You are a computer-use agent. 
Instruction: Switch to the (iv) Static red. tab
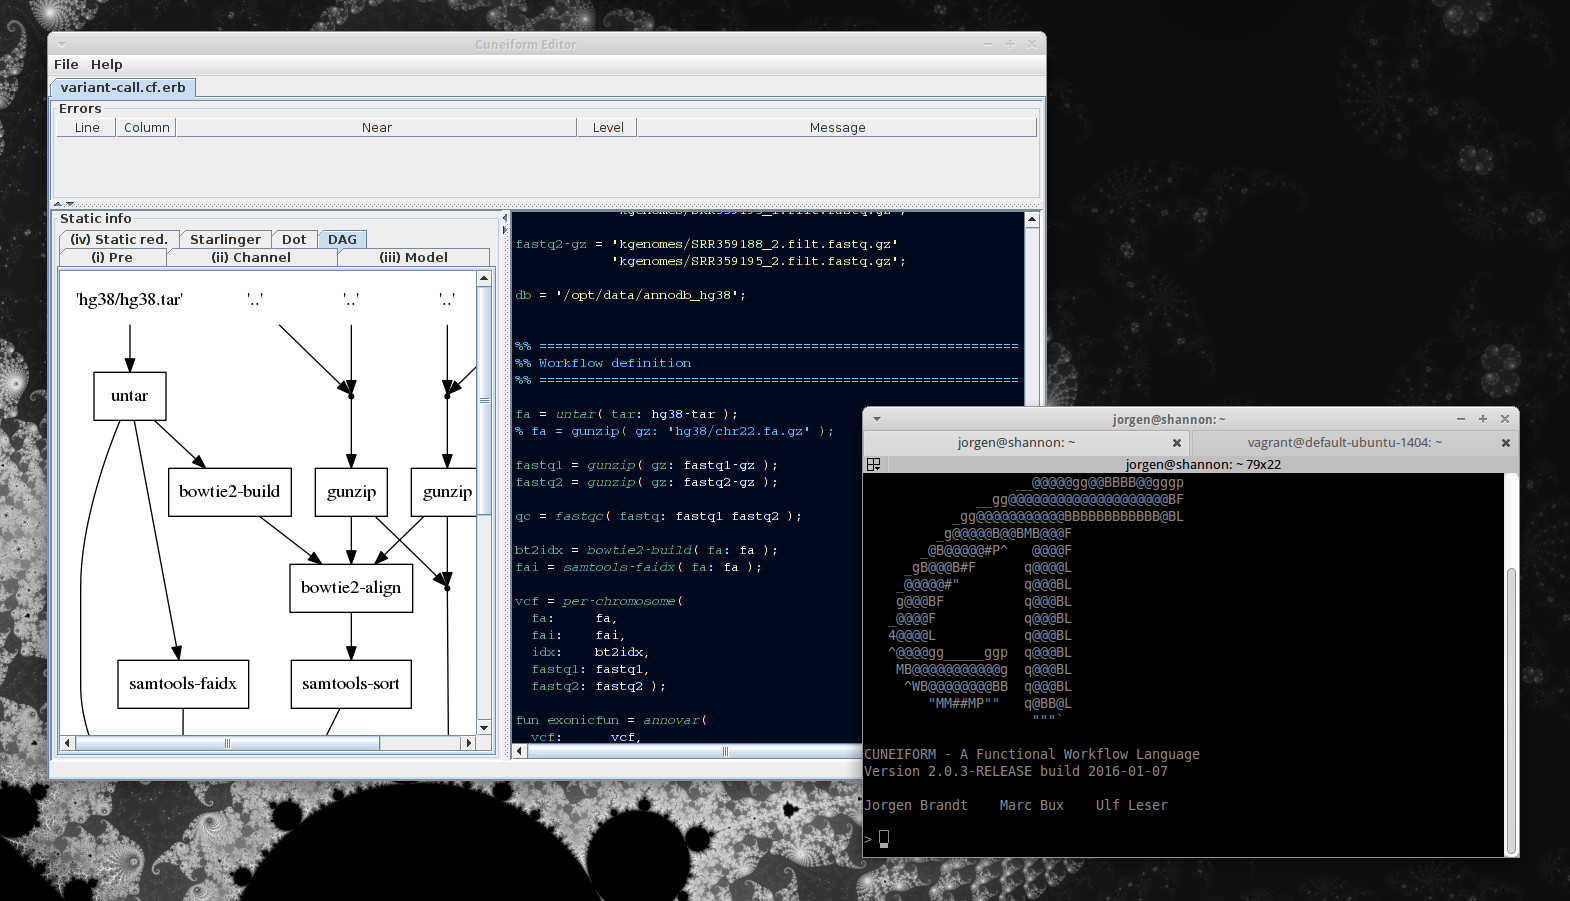[119, 239]
